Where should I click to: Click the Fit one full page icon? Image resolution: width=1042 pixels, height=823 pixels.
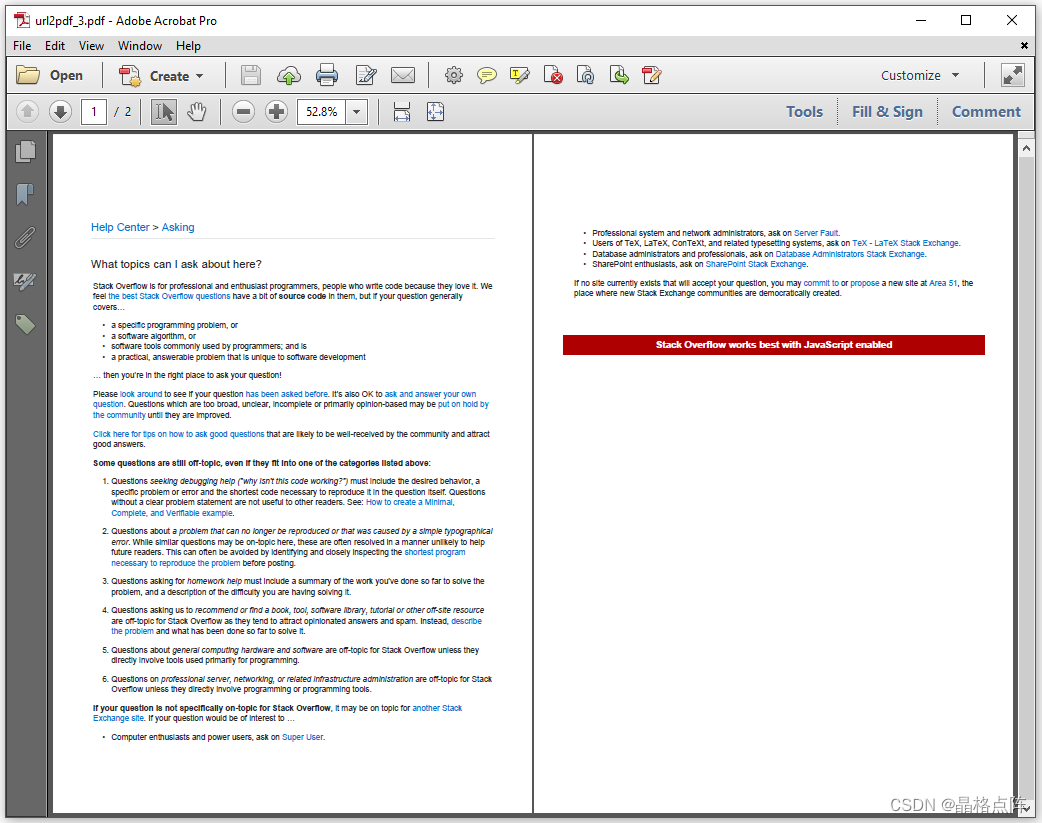tap(435, 112)
